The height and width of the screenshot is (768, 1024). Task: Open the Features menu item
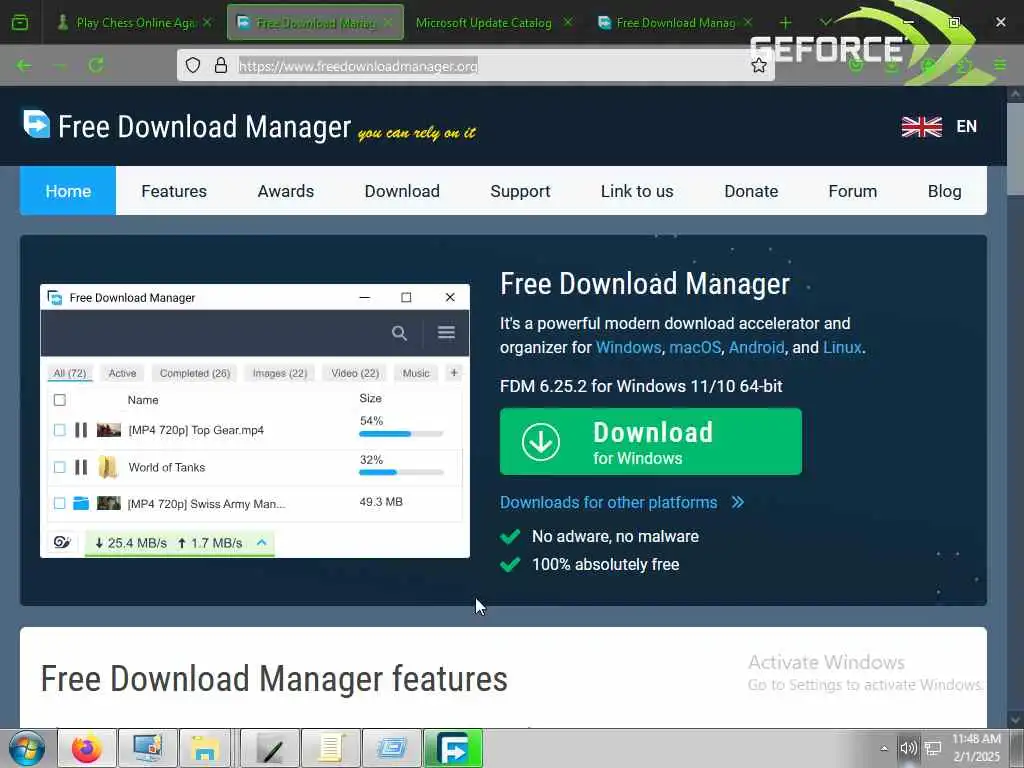click(174, 191)
